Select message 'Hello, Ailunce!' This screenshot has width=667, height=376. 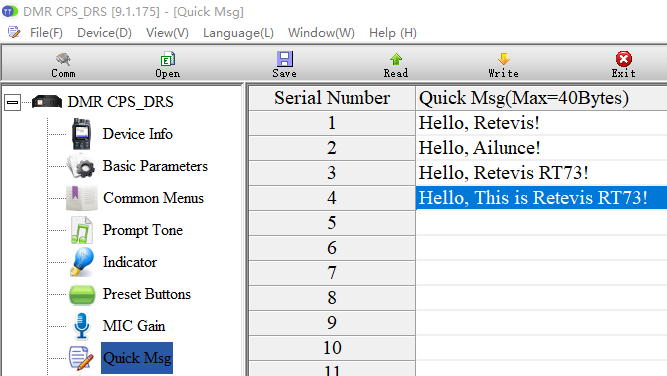[x=541, y=148]
